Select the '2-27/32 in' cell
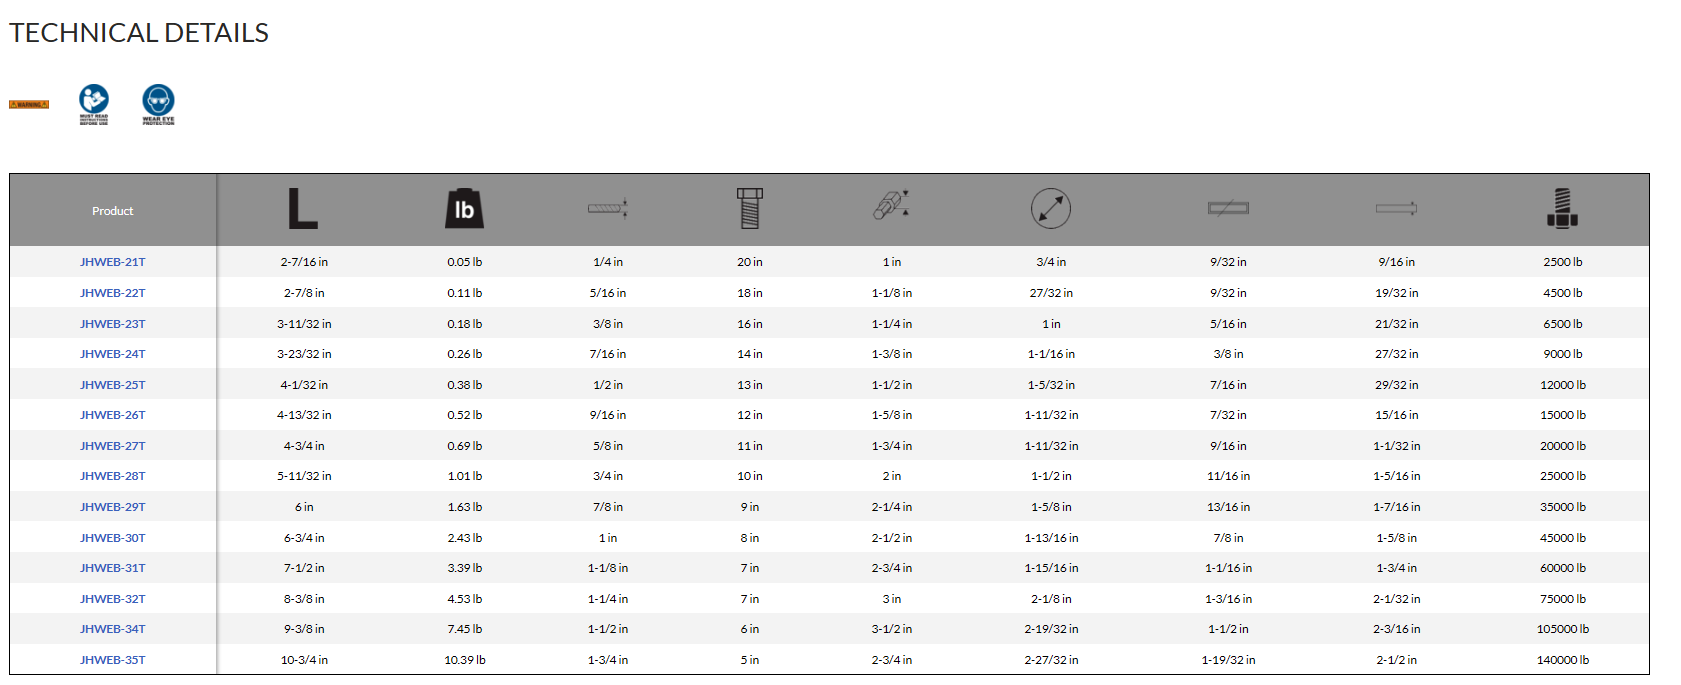This screenshot has height=685, width=1681. click(1051, 660)
